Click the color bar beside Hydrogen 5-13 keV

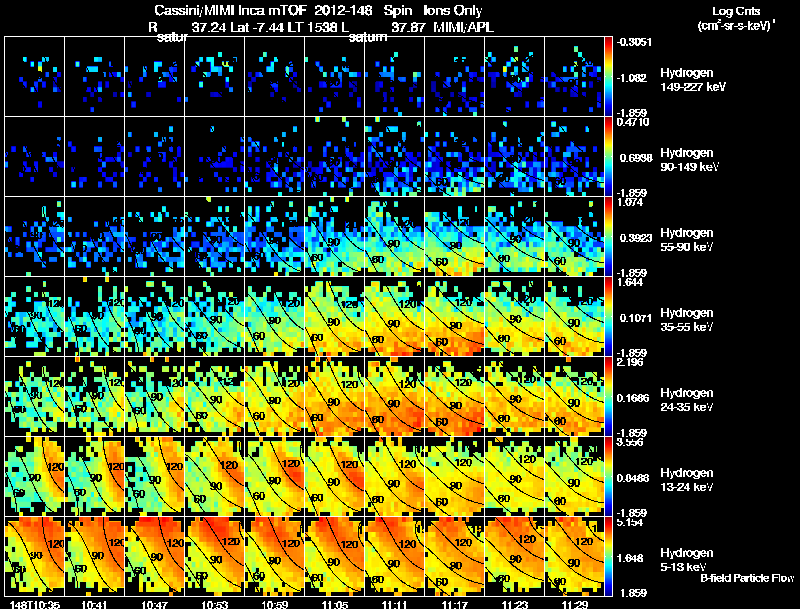pos(608,556)
